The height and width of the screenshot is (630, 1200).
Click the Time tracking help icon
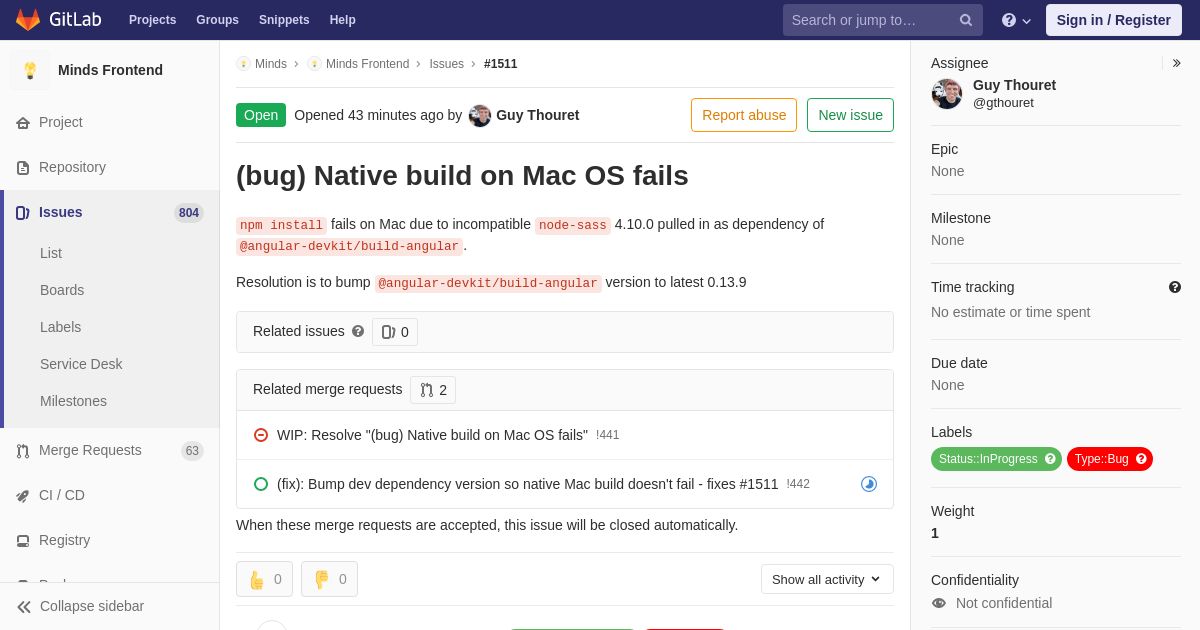tap(1175, 287)
